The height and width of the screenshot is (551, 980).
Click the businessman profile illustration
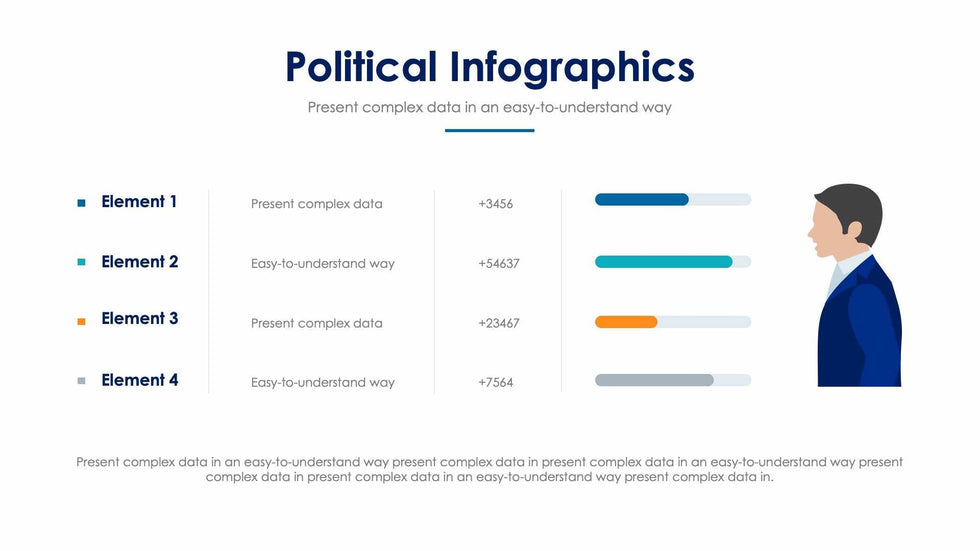855,285
